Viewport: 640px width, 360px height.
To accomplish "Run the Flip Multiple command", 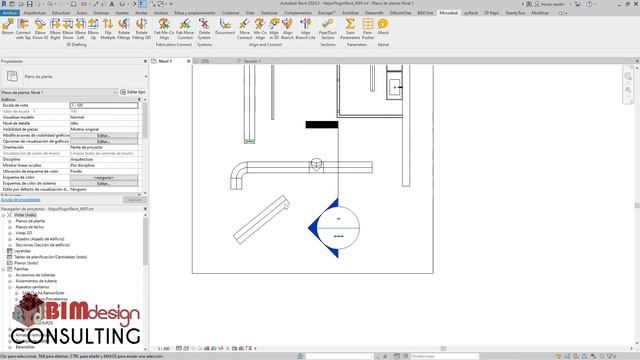I will point(108,29).
